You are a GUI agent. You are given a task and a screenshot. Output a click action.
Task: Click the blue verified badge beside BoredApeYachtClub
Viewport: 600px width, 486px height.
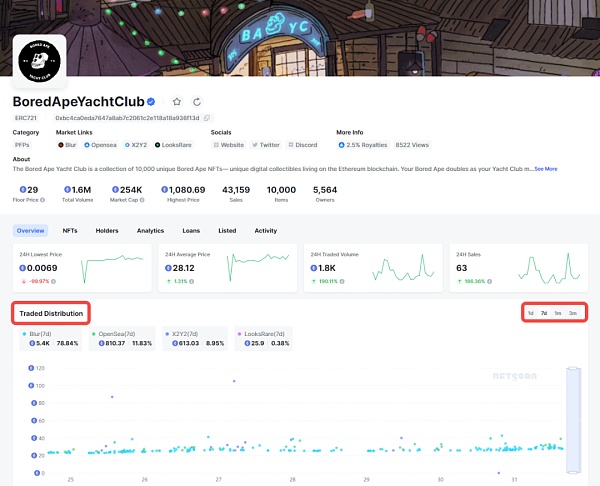(151, 102)
